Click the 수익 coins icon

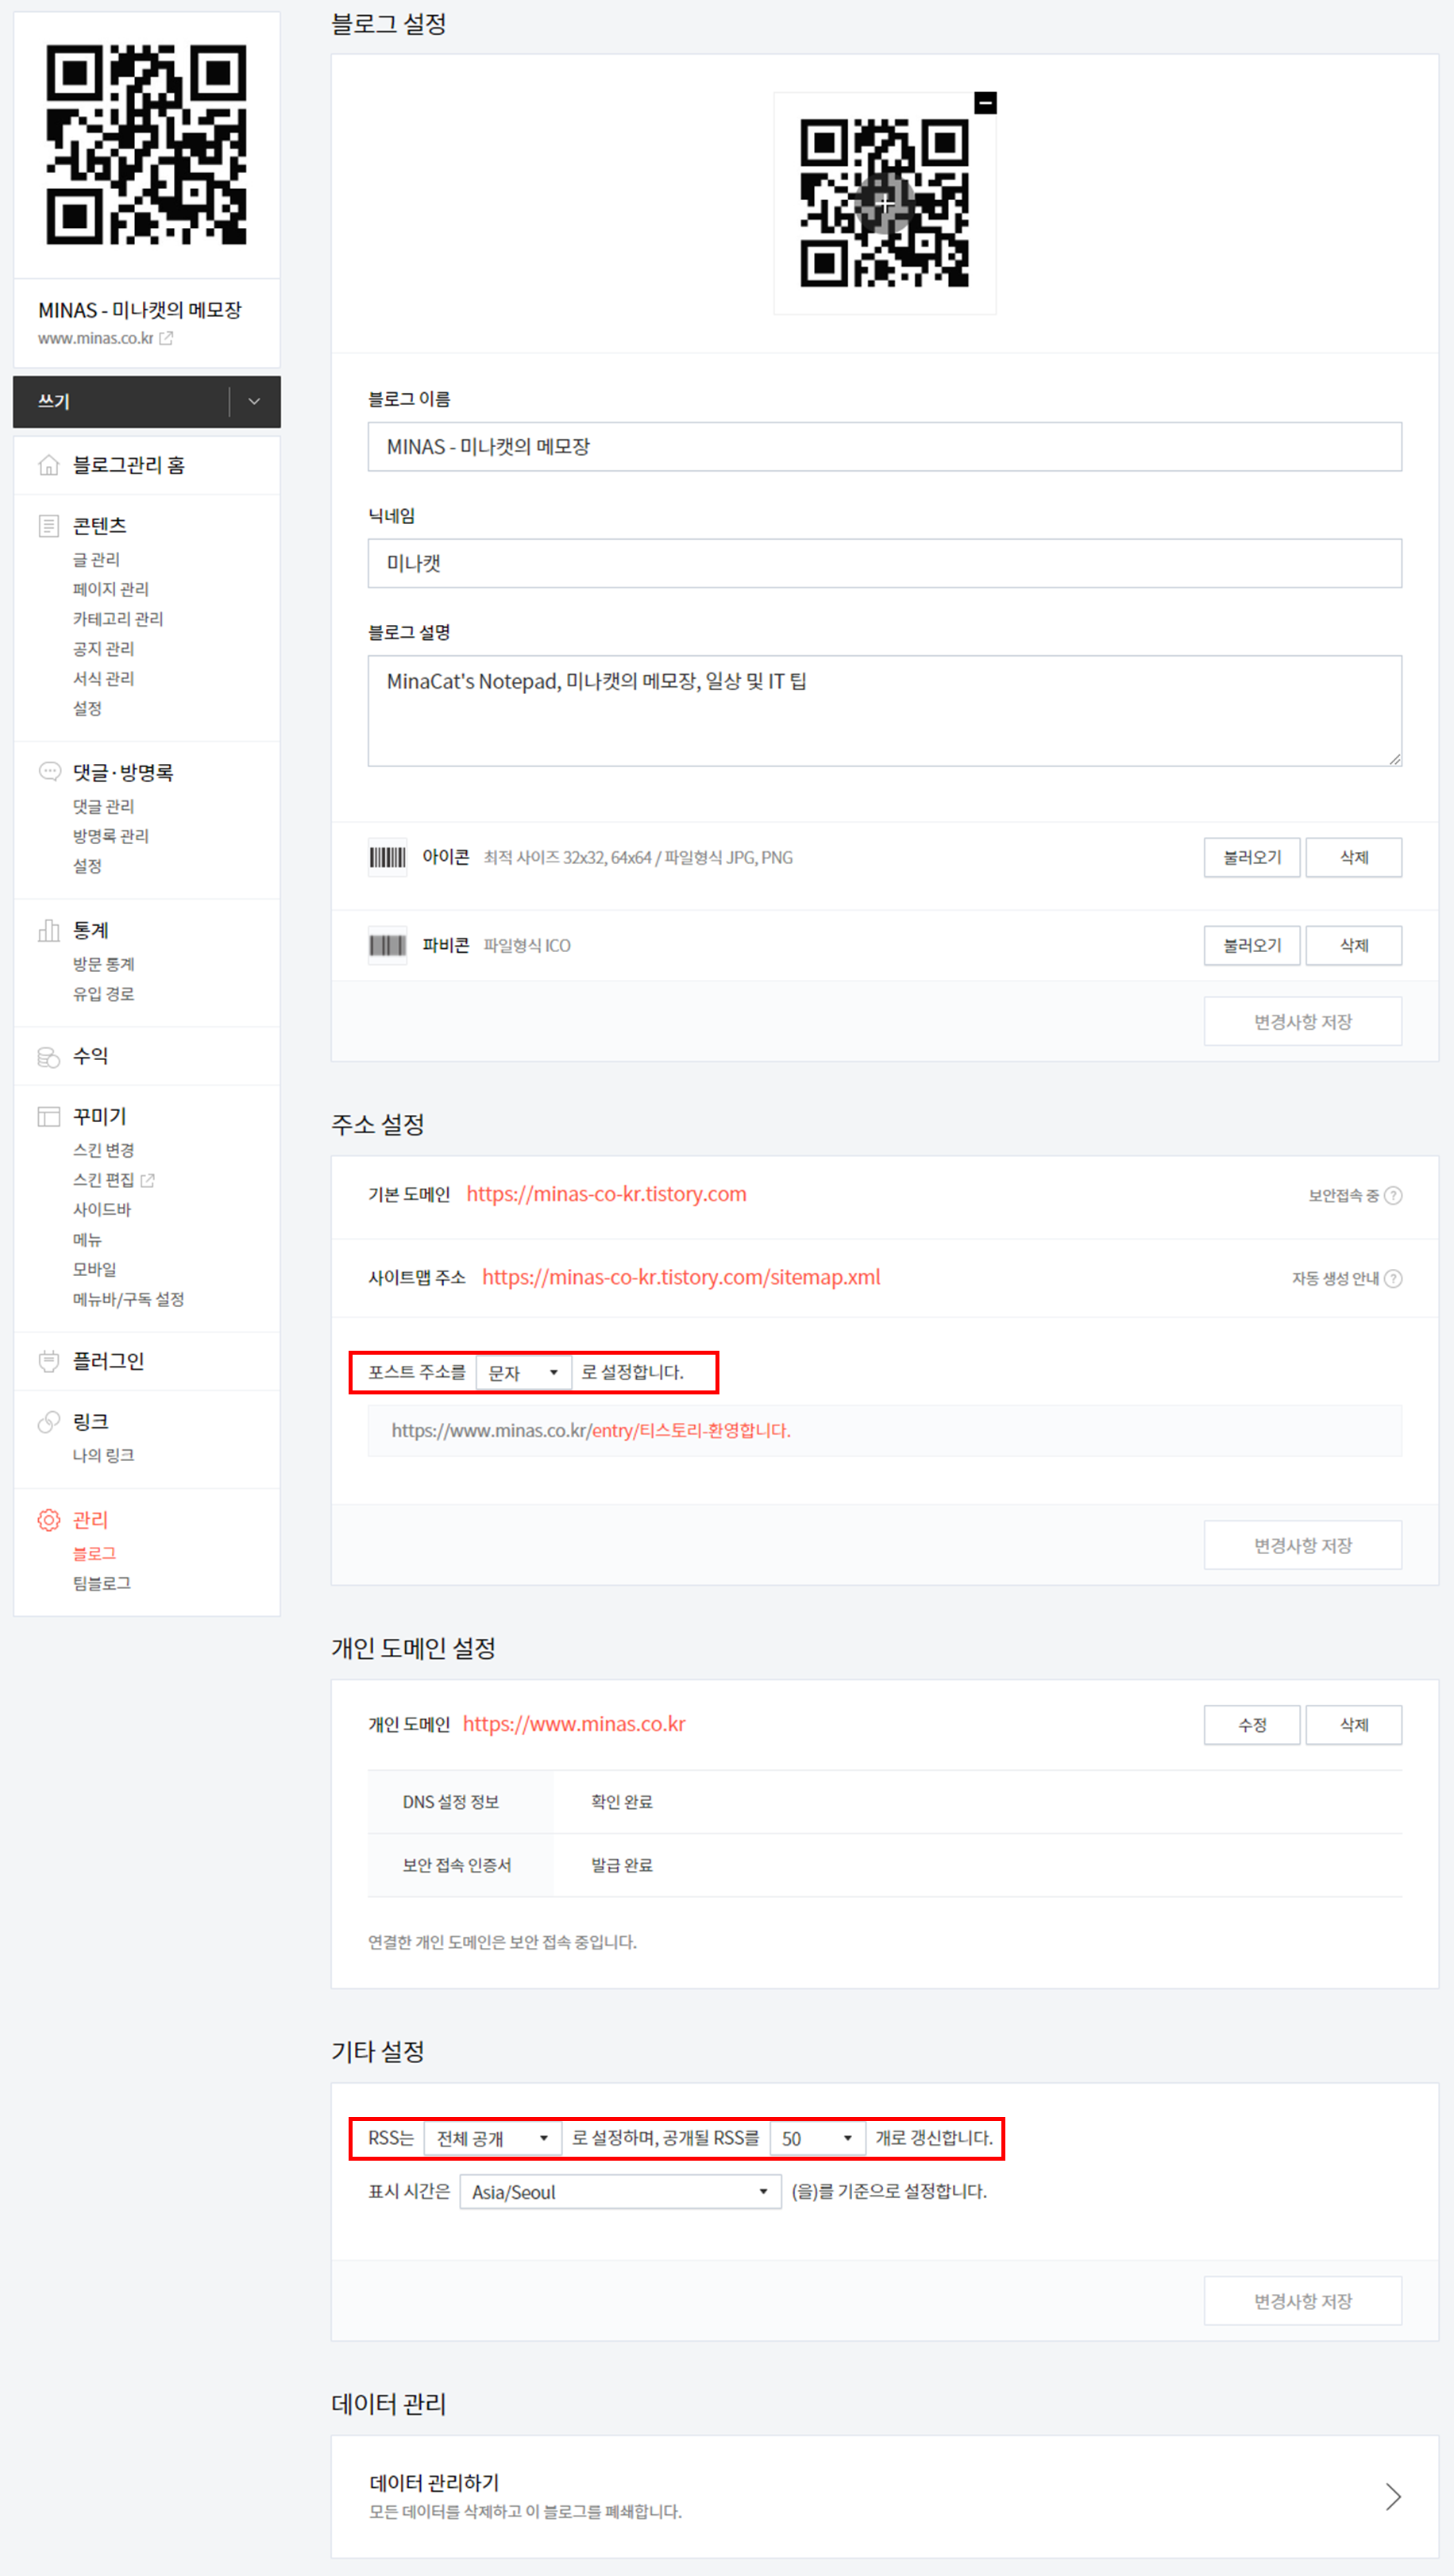[x=48, y=1057]
